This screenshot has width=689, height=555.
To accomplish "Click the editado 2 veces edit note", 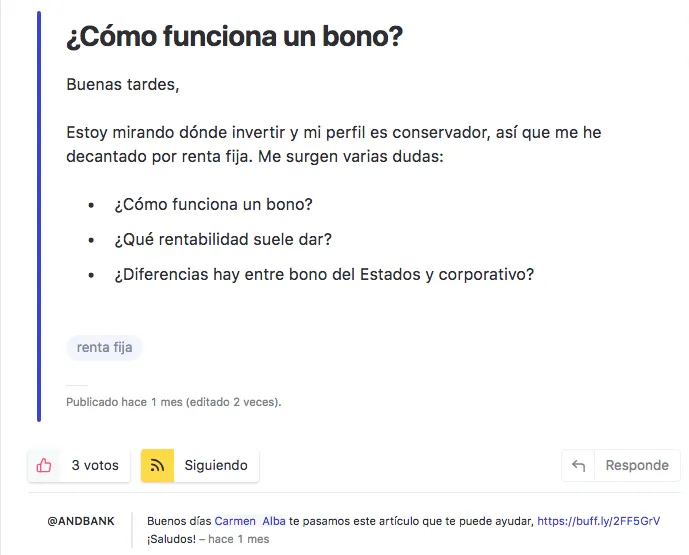I will pos(233,402).
